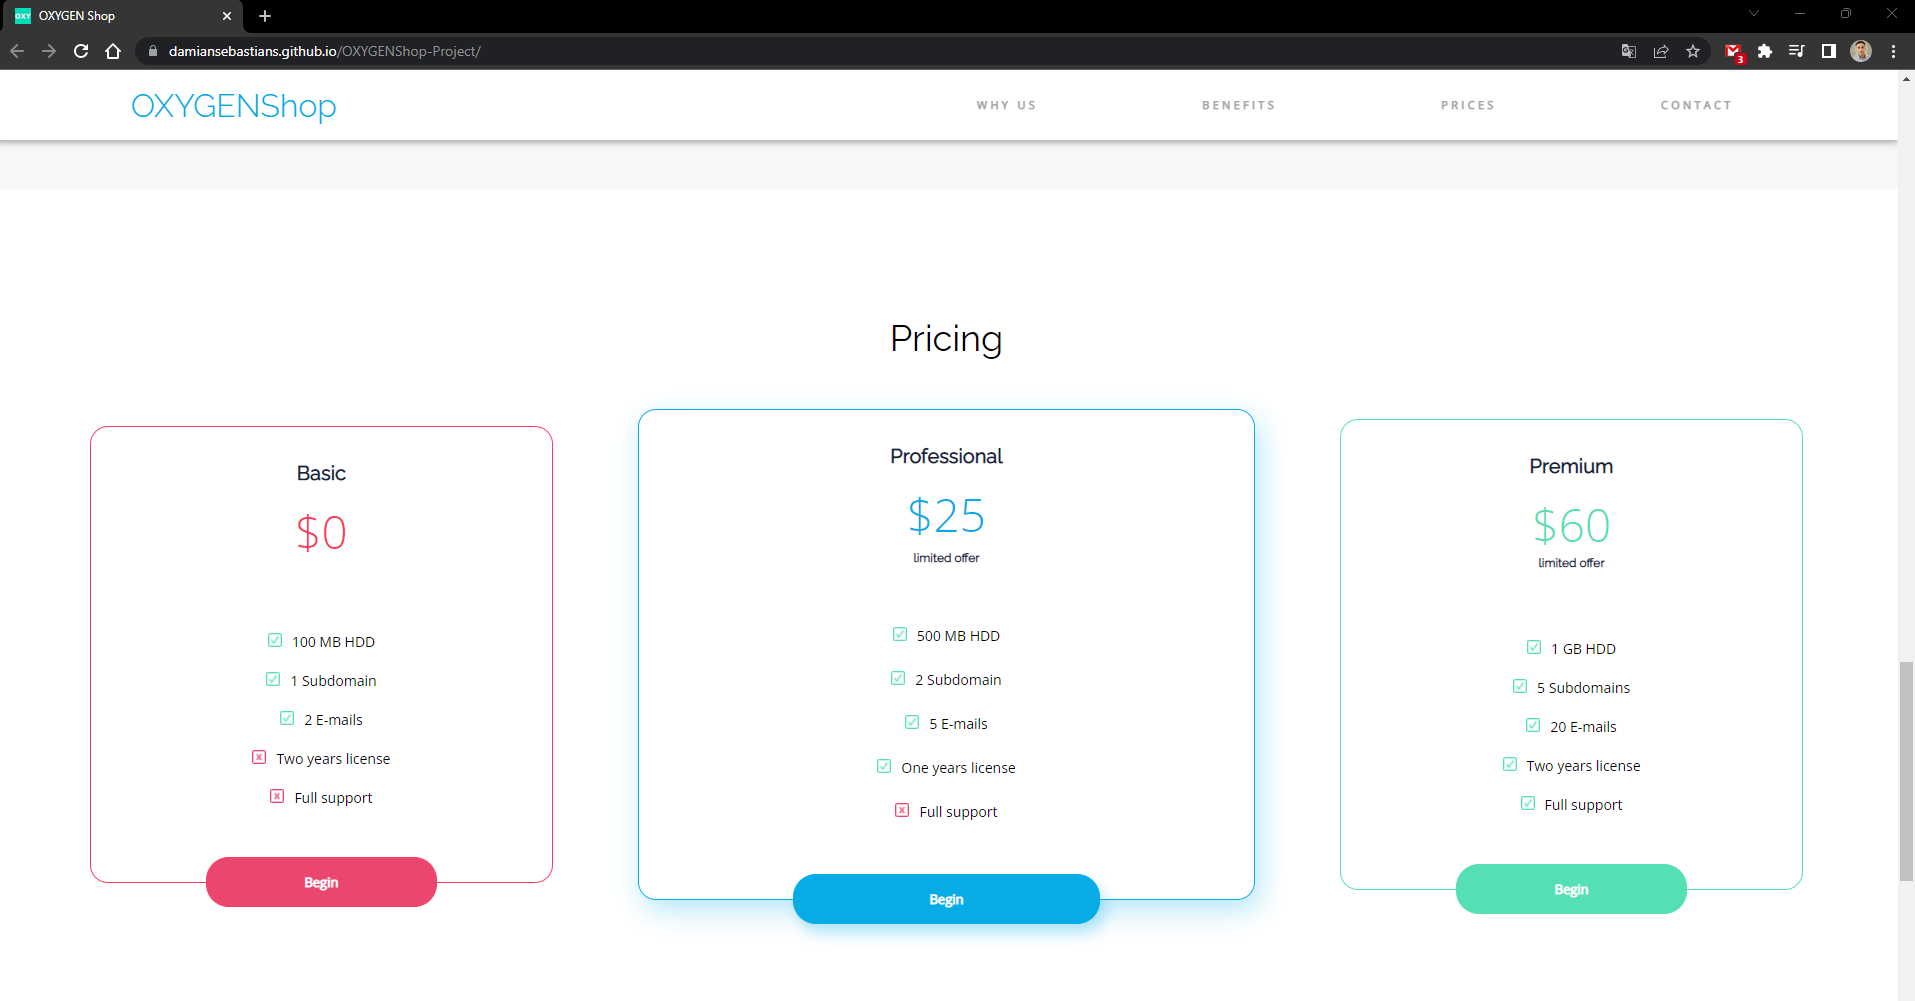The height and width of the screenshot is (1001, 1915).
Task: Open the three-dot browser menu
Action: coord(1893,51)
